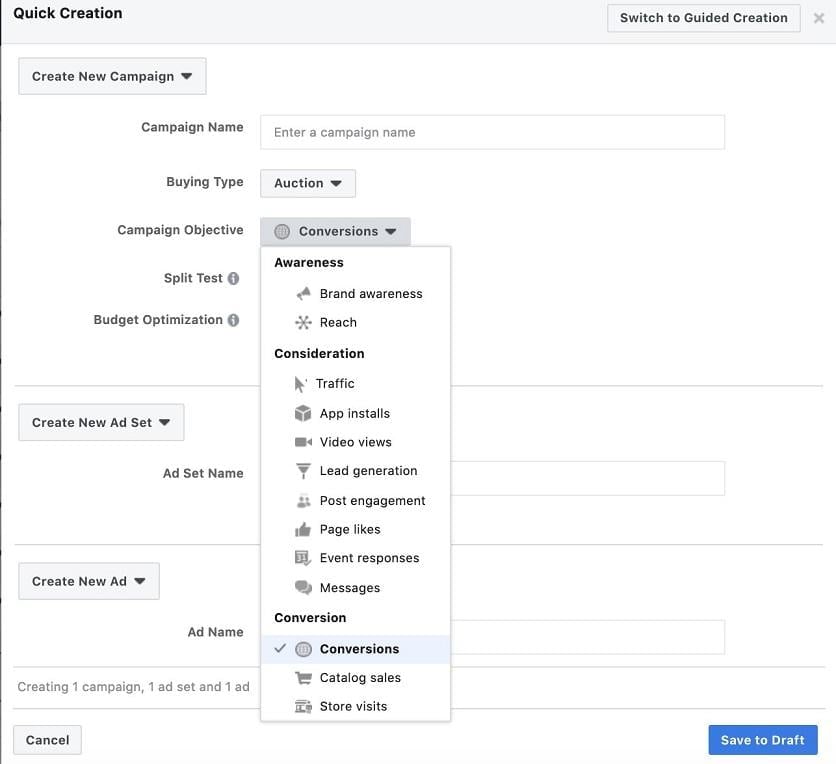Click the Traffic cursor icon

(301, 384)
